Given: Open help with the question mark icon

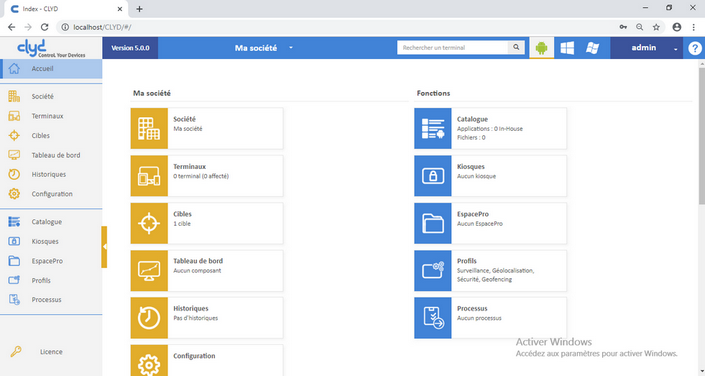Looking at the screenshot, I should tap(695, 48).
